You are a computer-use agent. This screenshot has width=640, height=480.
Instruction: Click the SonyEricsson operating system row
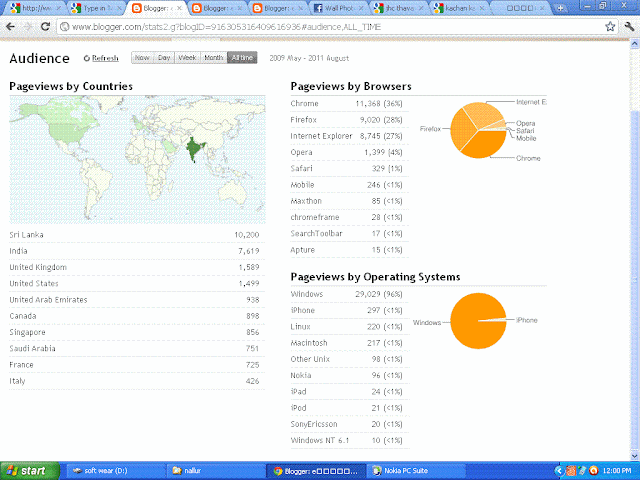[x=349, y=424]
